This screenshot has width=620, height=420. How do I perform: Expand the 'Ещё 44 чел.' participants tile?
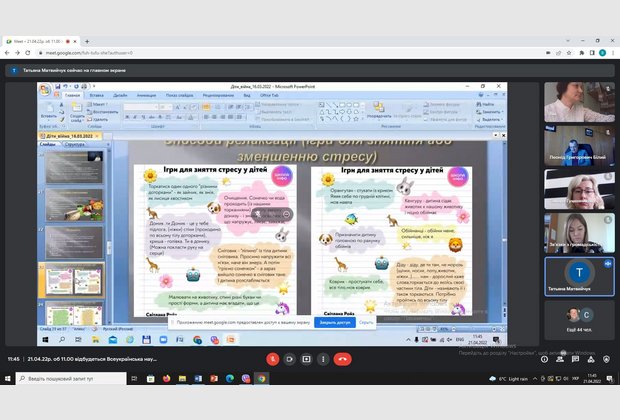578,316
